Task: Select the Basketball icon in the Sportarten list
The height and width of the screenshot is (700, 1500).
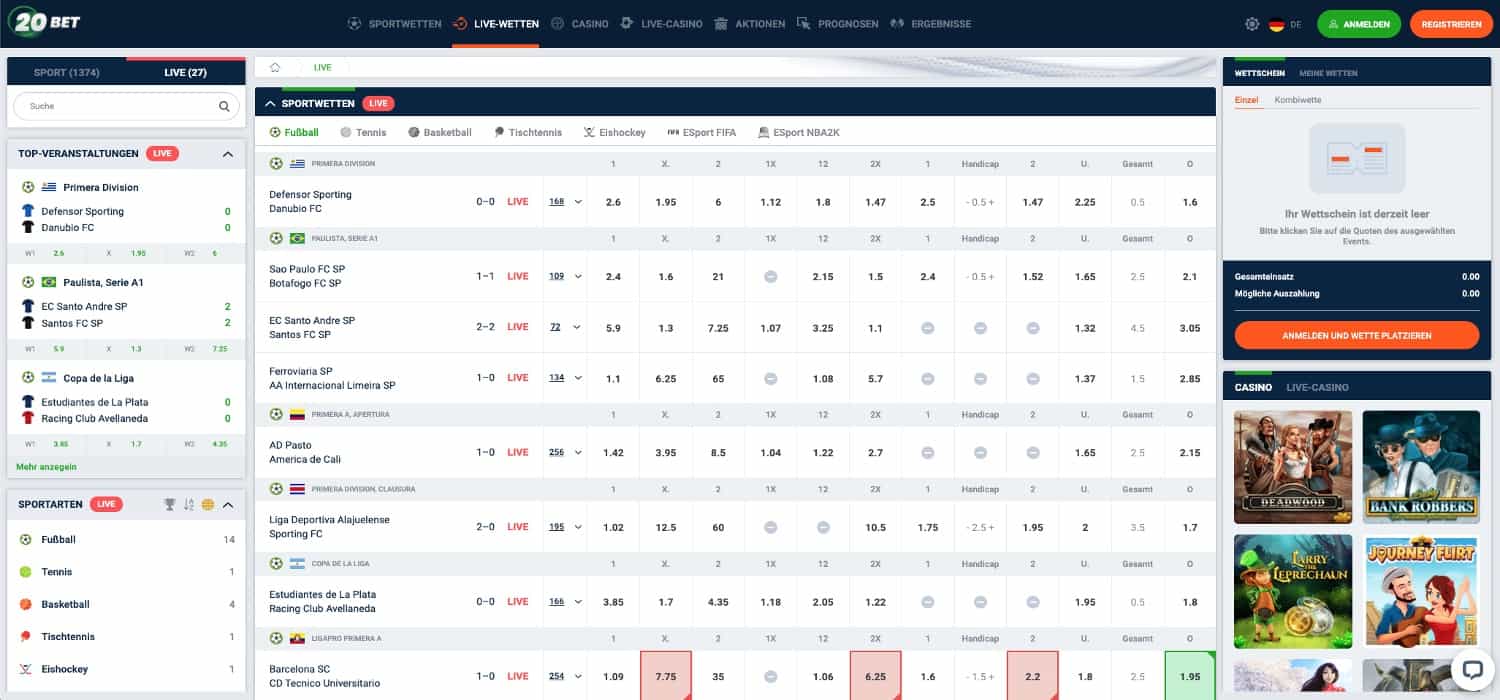Action: pyautogui.click(x=26, y=605)
